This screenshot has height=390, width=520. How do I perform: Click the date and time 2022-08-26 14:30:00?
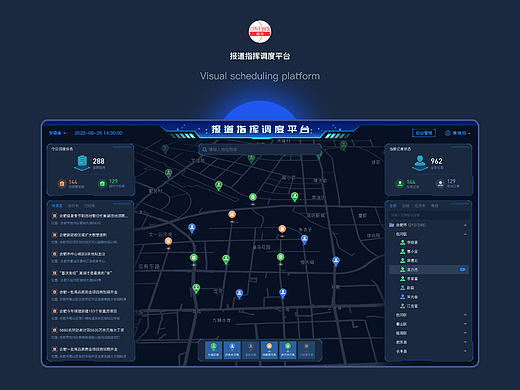[x=98, y=133]
